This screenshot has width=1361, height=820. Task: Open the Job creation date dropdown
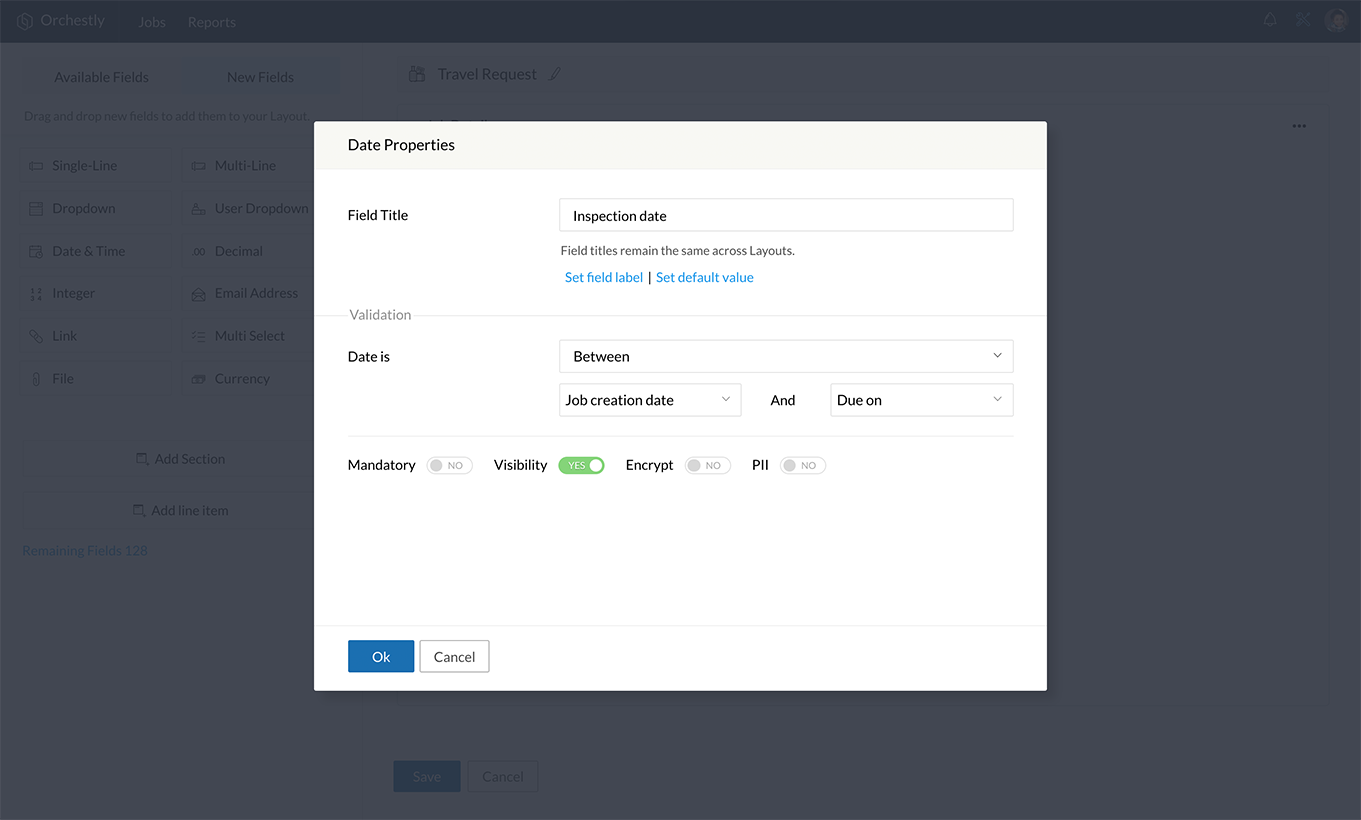click(x=650, y=400)
